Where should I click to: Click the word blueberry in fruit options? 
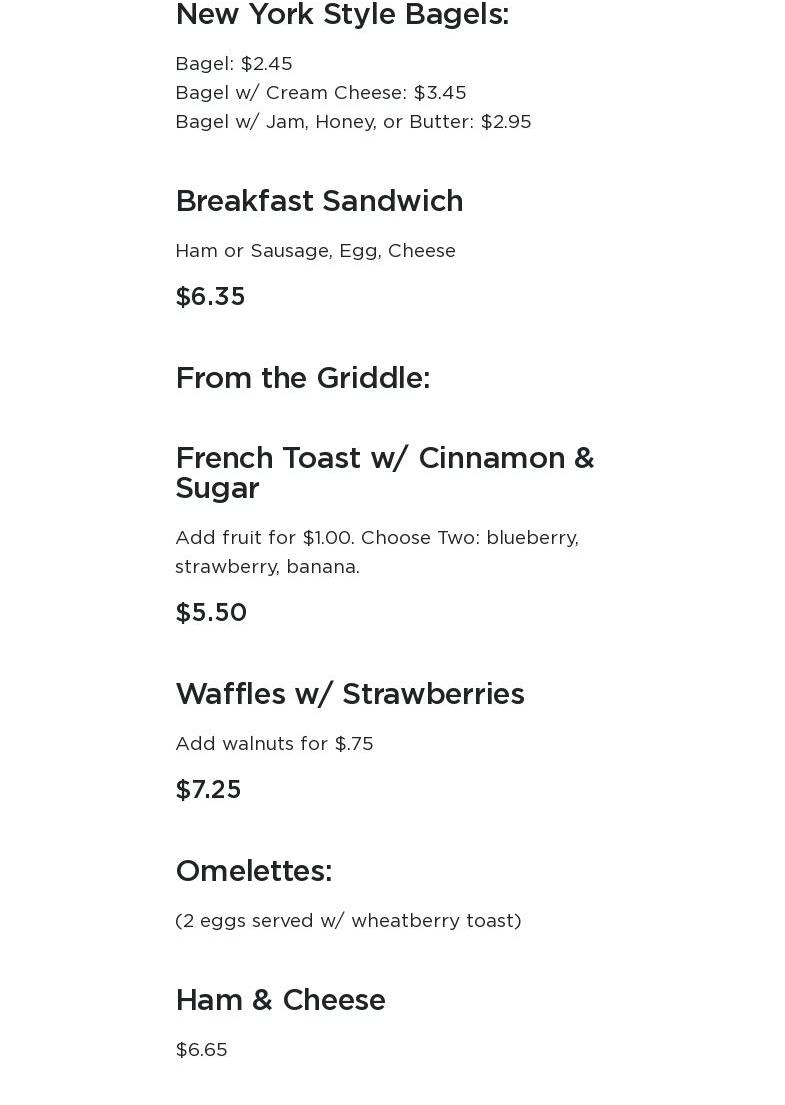click(531, 538)
